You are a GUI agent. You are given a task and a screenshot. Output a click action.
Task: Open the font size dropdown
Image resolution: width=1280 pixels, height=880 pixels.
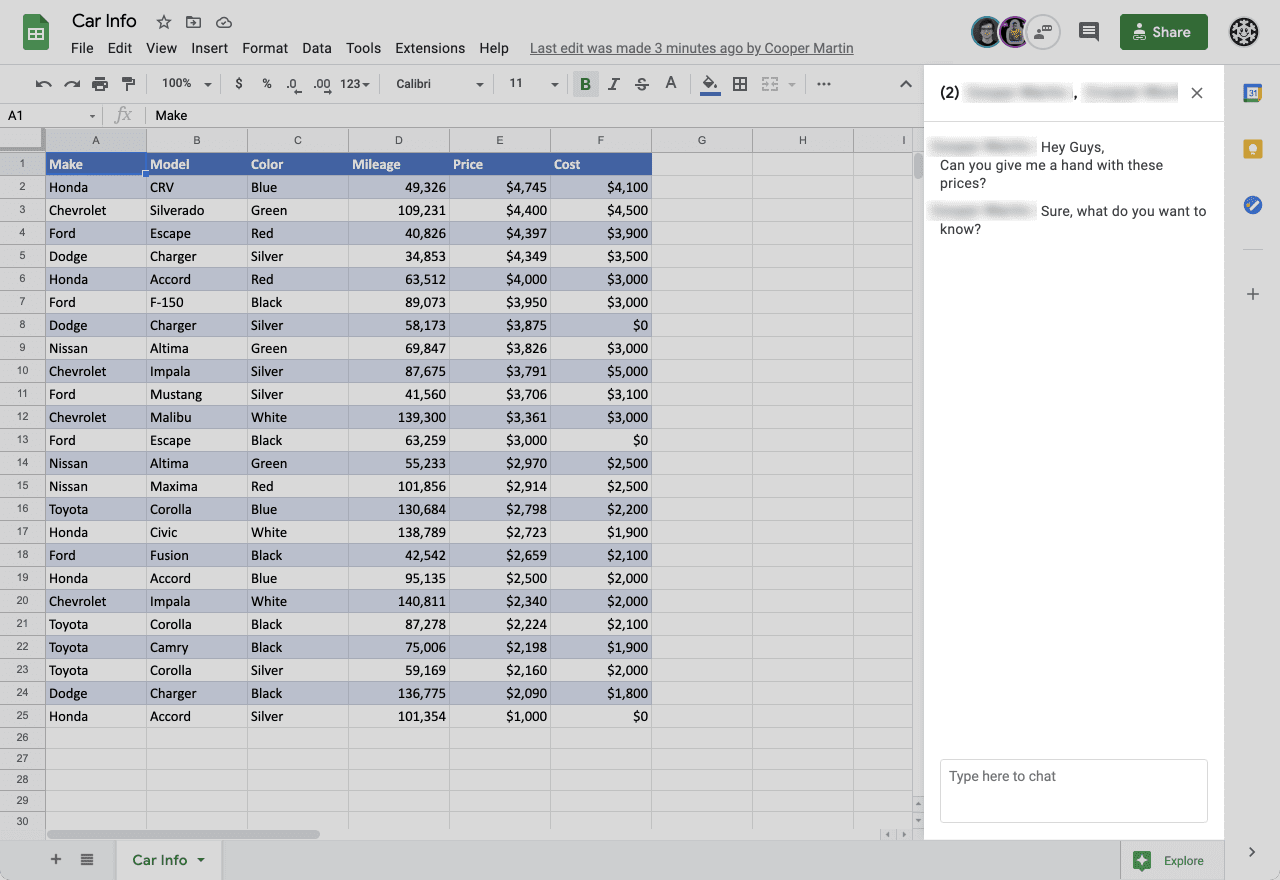click(530, 84)
